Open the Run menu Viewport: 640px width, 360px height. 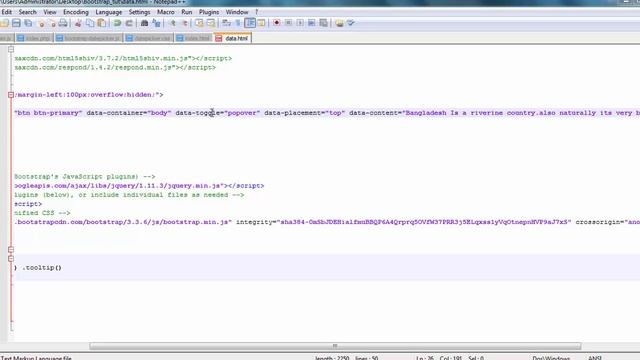click(x=187, y=12)
